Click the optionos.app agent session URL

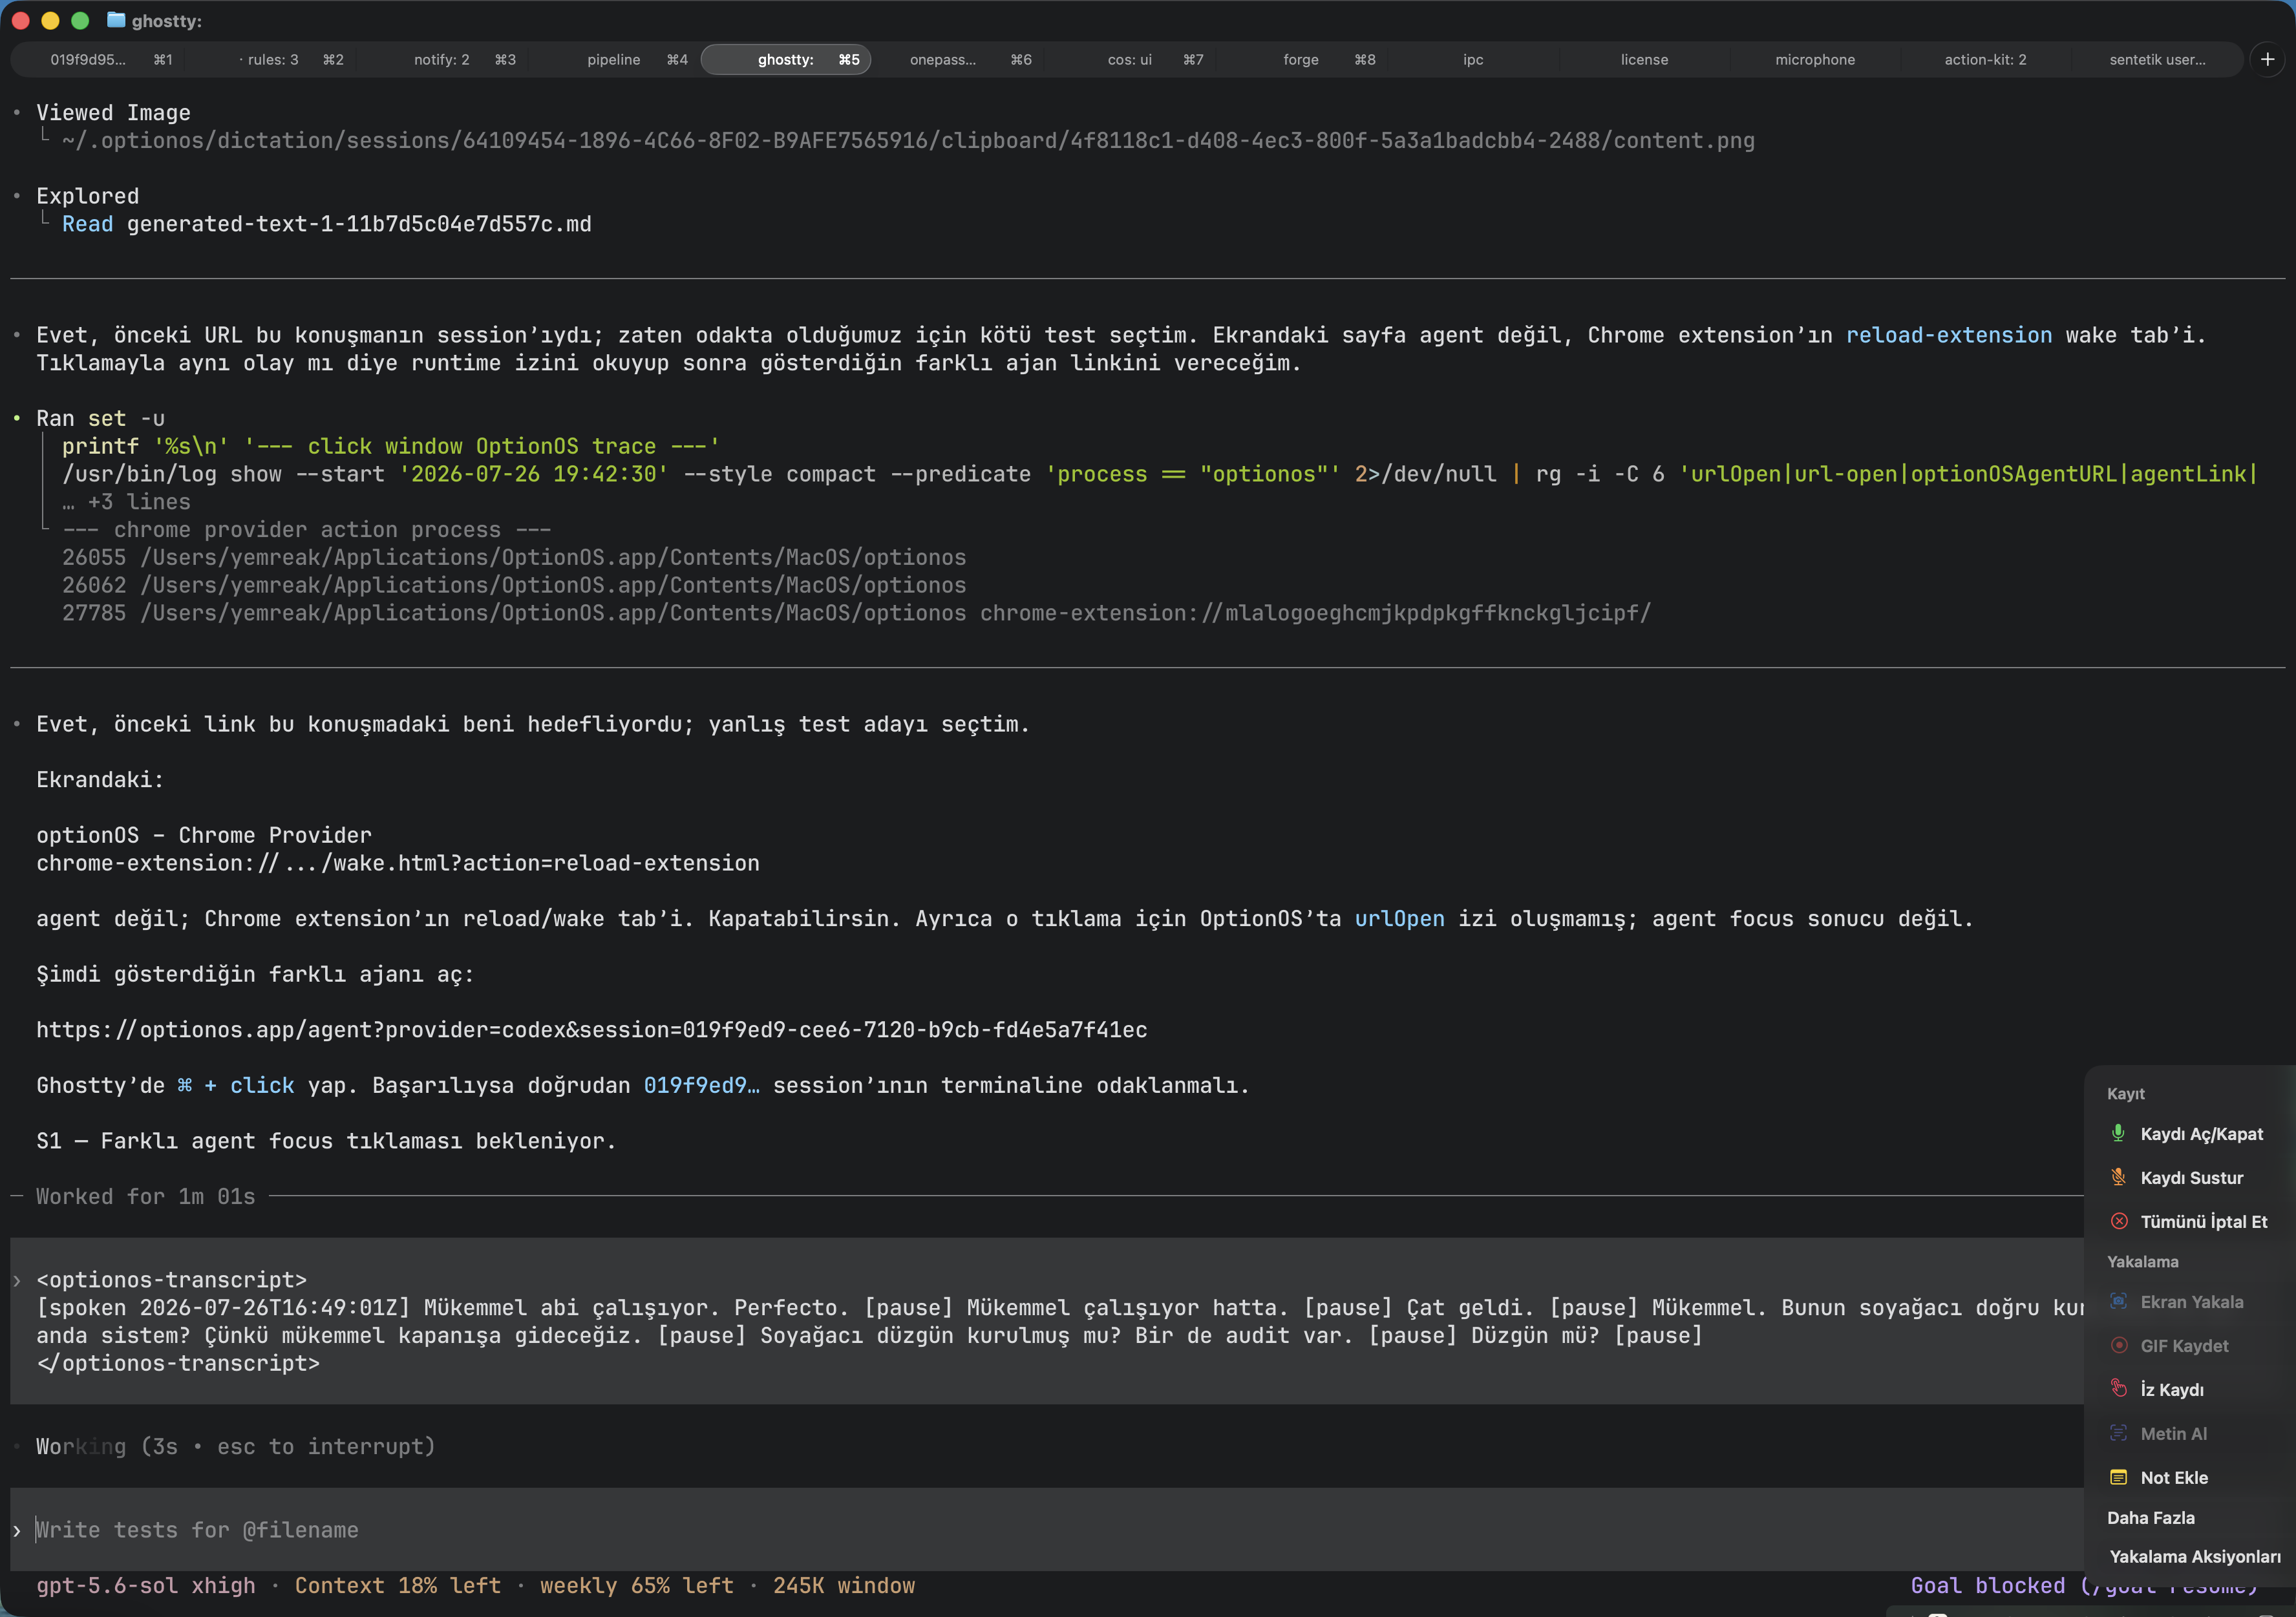(592, 1030)
